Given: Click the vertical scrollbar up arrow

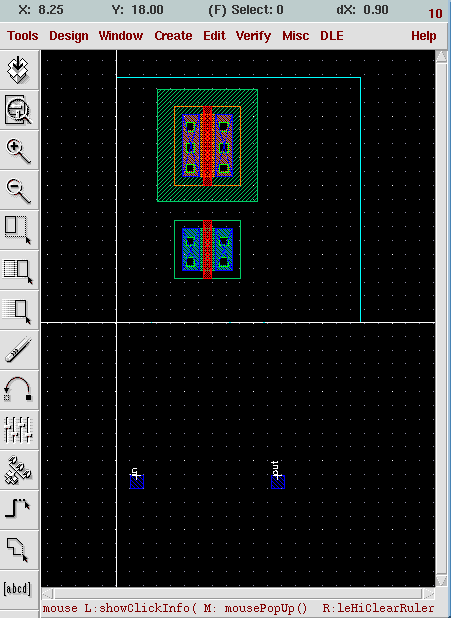Looking at the screenshot, I should click(x=441, y=56).
